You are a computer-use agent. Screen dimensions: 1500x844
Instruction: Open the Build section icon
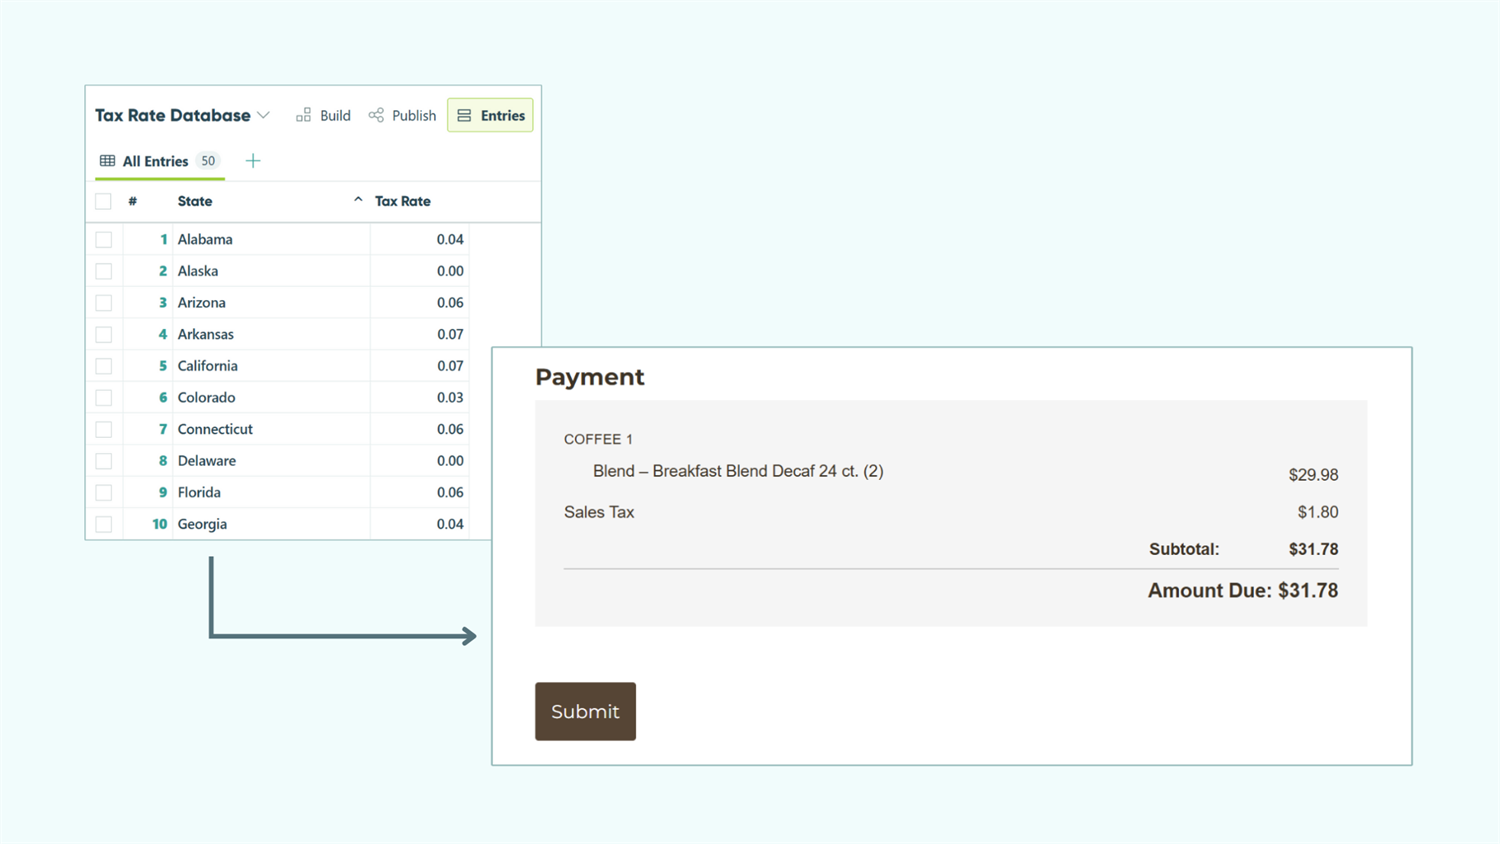click(x=303, y=115)
